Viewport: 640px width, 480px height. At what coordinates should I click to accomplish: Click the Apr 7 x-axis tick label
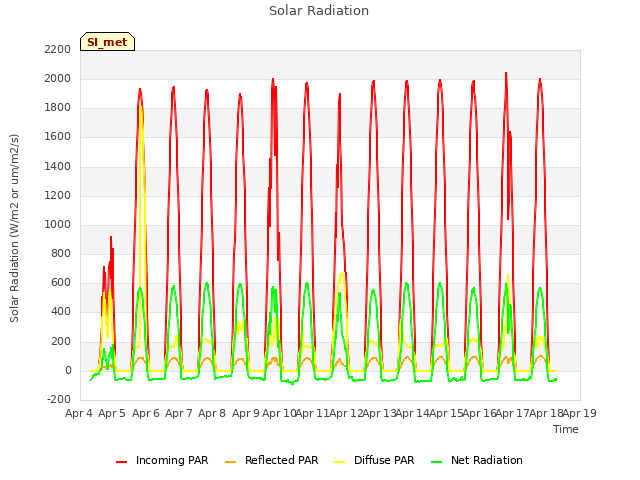(x=179, y=413)
